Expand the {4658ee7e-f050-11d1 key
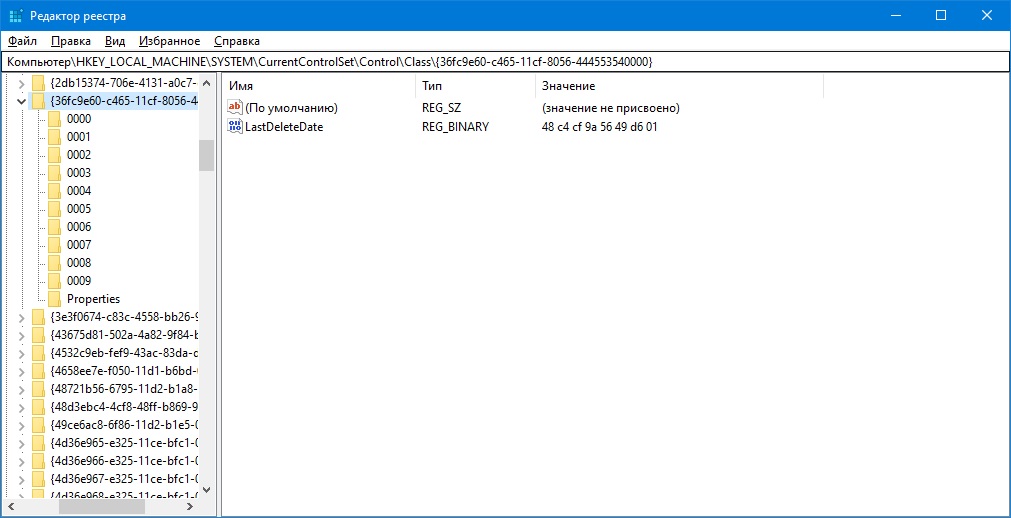The height and width of the screenshot is (518, 1011). (x=21, y=371)
